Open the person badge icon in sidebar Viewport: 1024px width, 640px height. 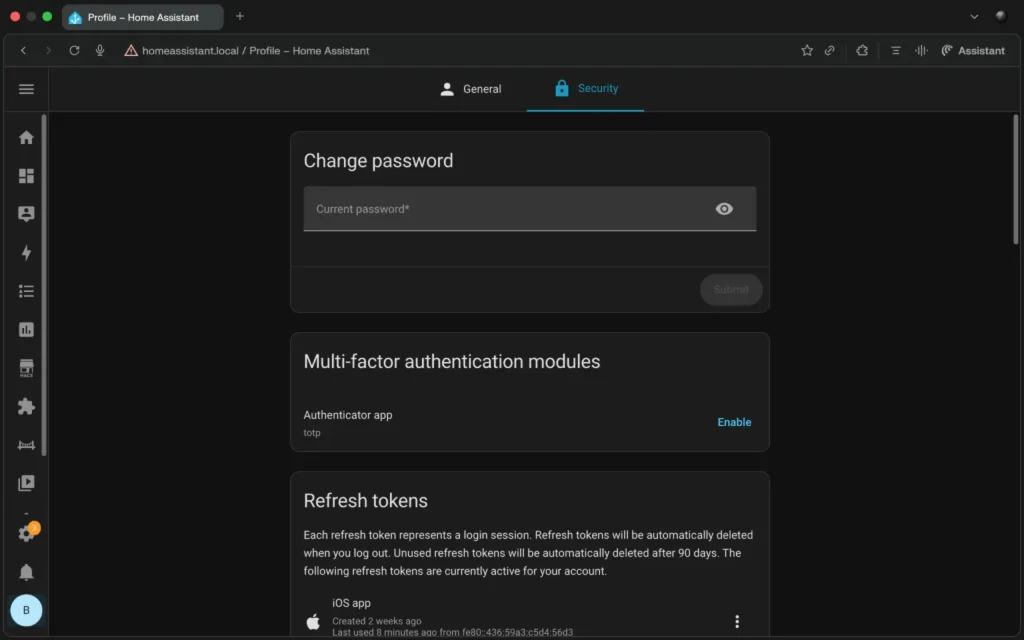tap(26, 214)
